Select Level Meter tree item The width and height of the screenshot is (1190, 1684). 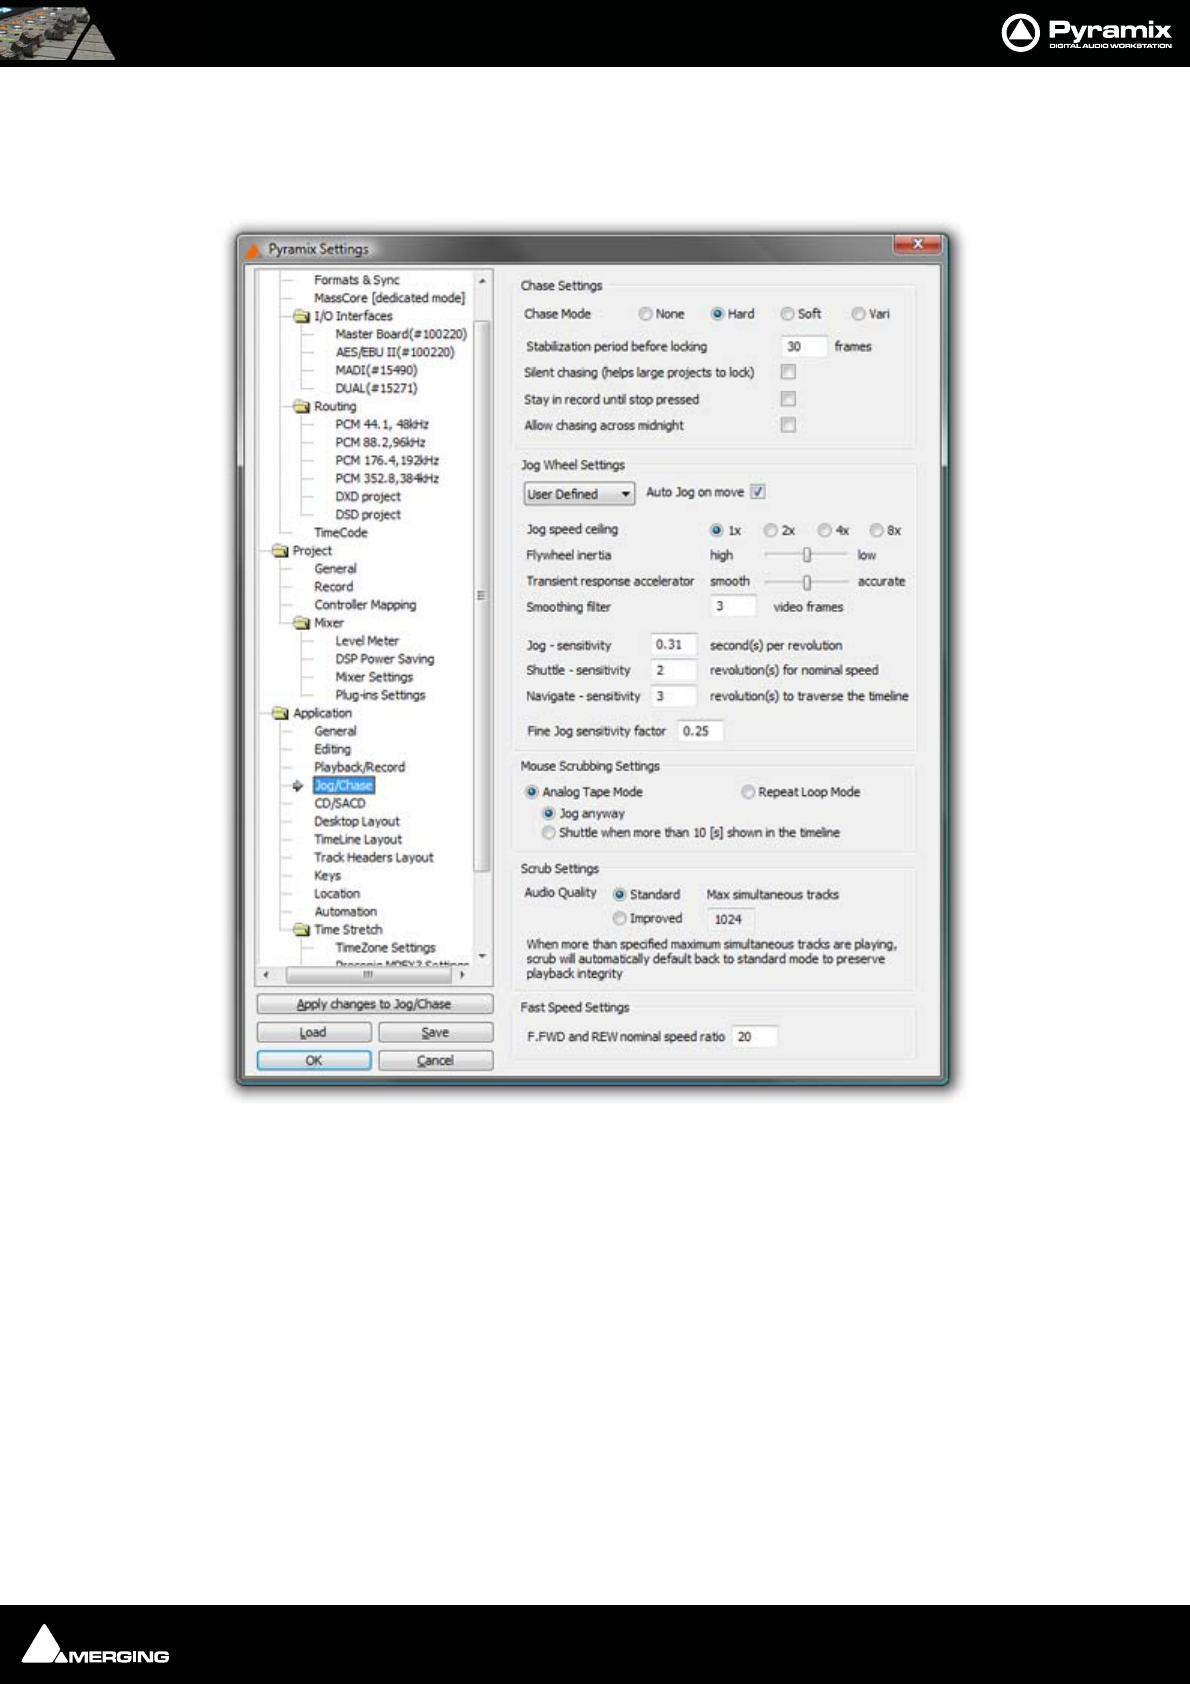coord(367,641)
